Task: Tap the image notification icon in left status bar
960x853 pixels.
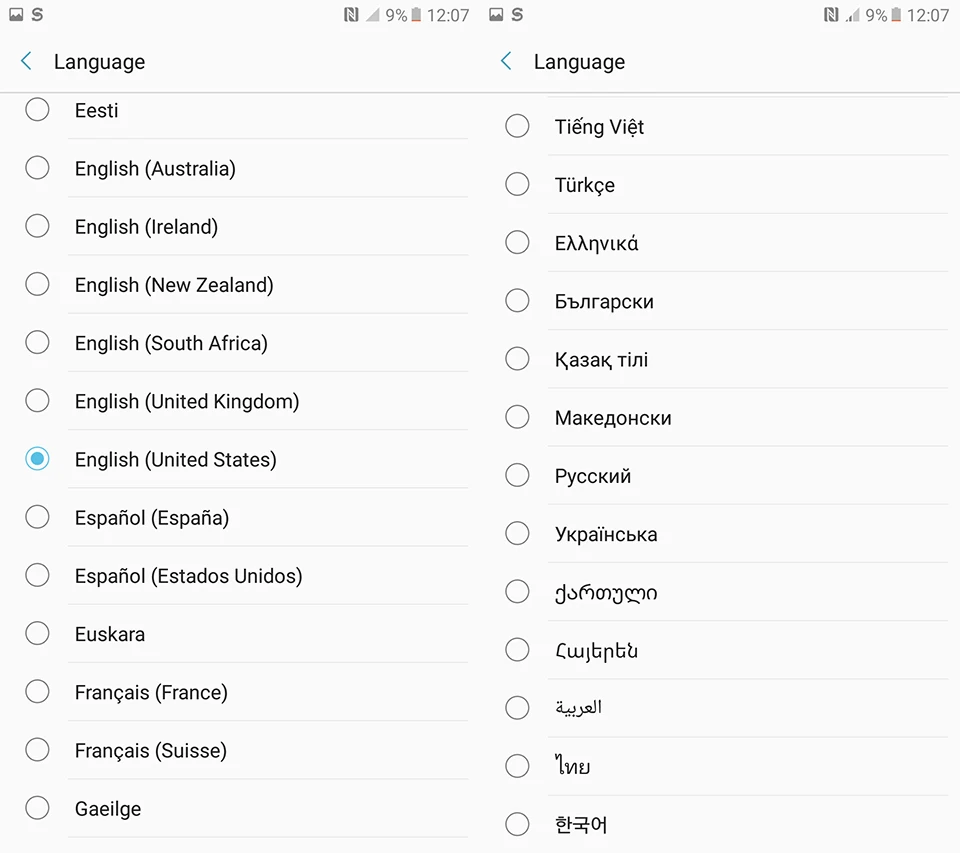Action: pyautogui.click(x=16, y=15)
